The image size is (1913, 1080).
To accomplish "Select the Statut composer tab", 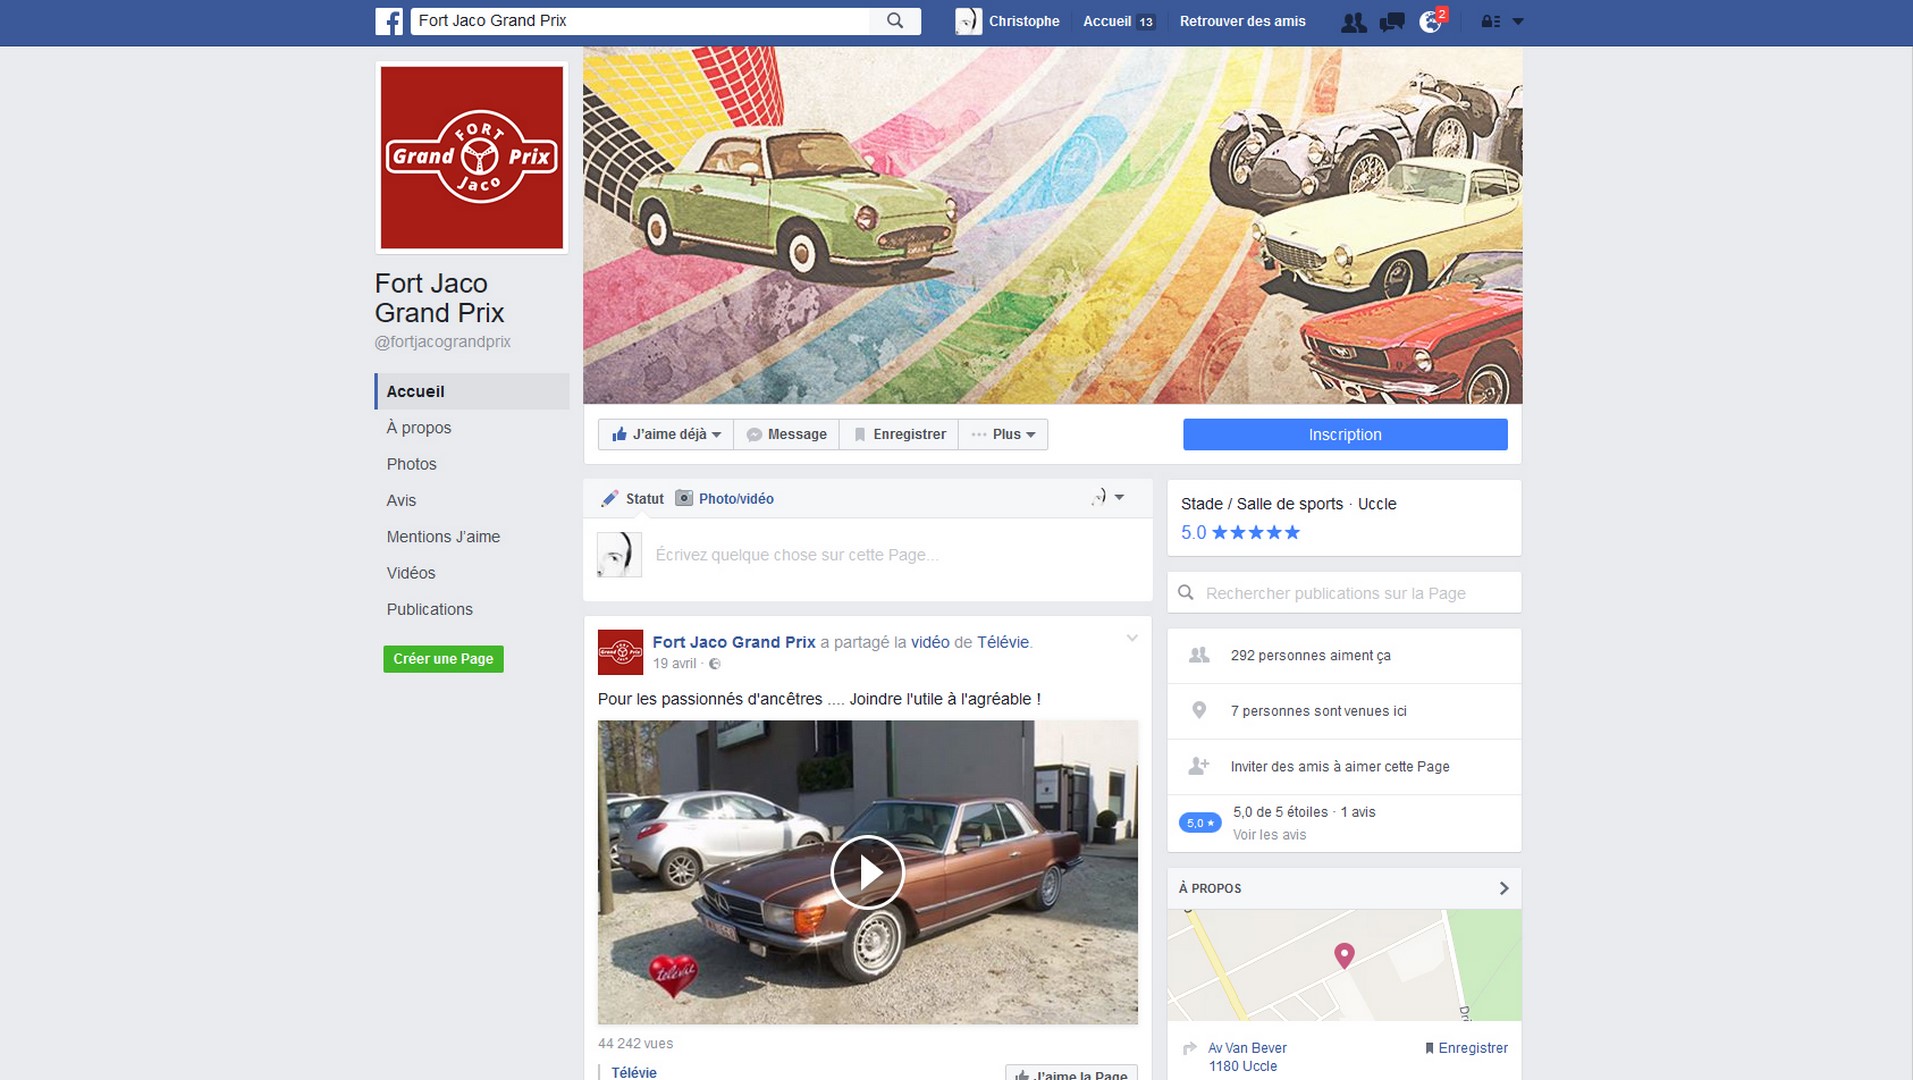I will point(632,498).
